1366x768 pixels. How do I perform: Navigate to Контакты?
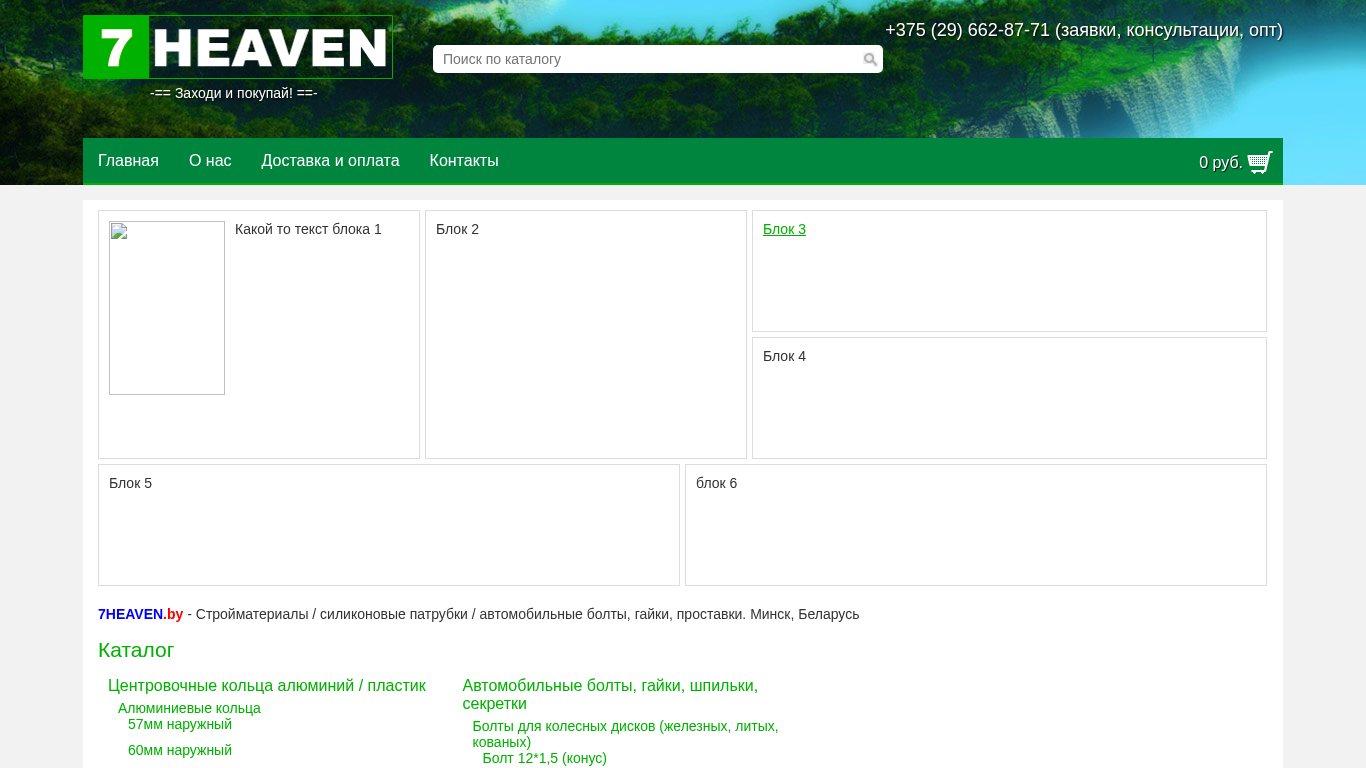464,161
